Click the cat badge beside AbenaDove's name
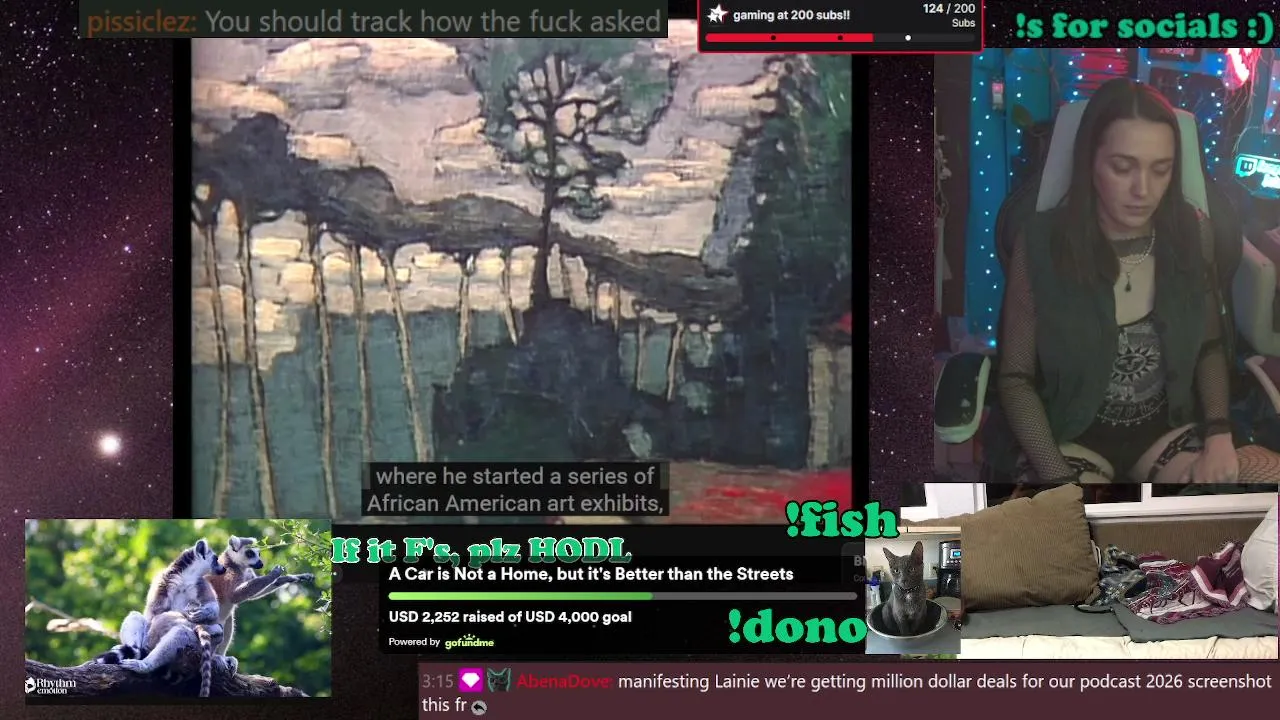Viewport: 1280px width, 720px height. tap(498, 682)
